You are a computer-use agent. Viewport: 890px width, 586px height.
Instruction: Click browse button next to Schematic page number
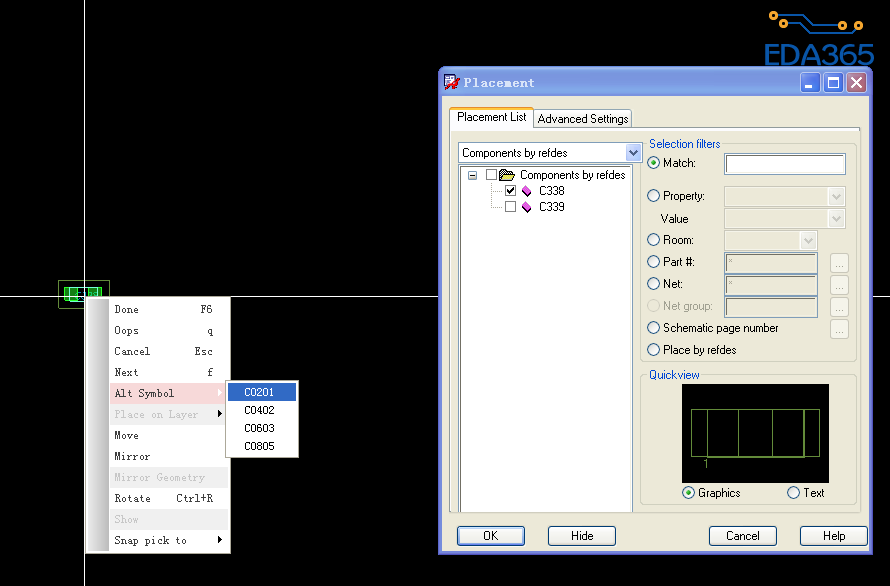tap(839, 329)
